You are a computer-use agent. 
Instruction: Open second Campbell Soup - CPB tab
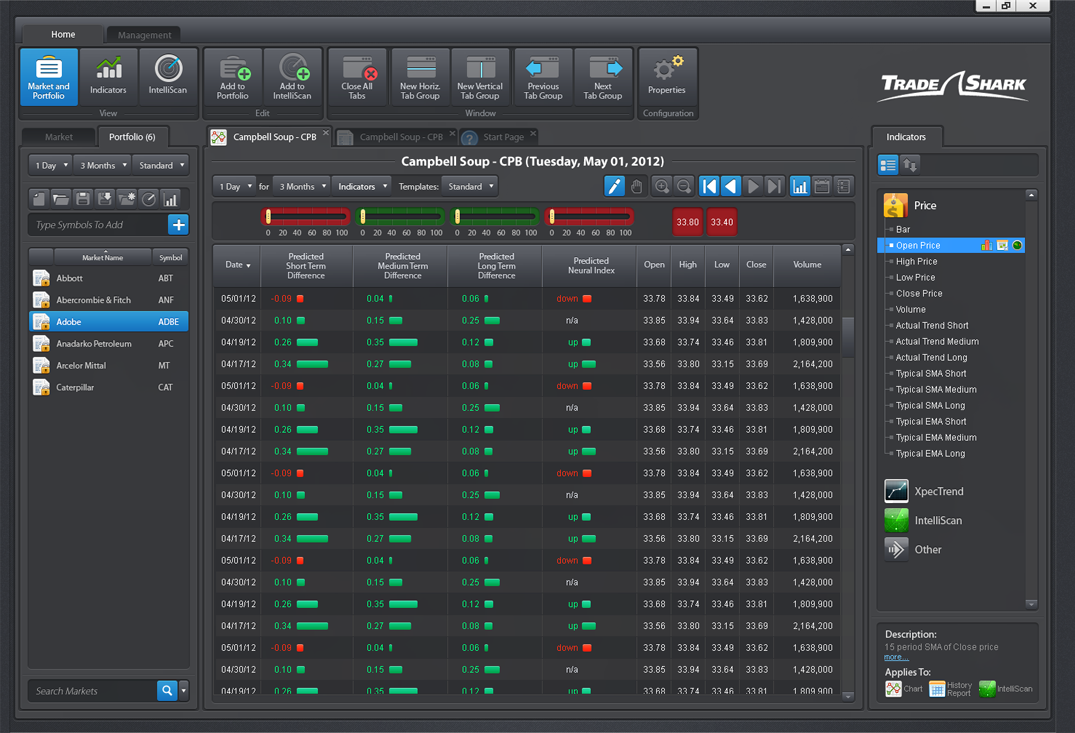tap(396, 137)
